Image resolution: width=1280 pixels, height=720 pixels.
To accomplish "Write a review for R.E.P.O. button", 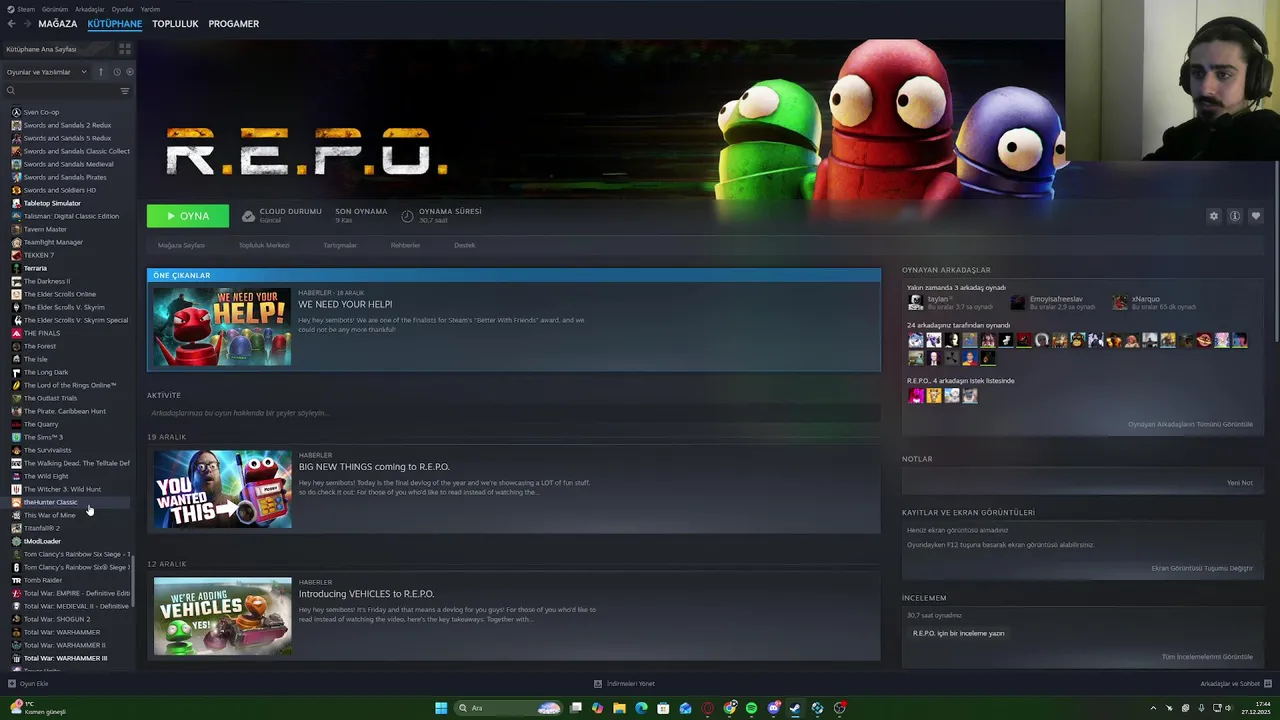I will tap(958, 633).
